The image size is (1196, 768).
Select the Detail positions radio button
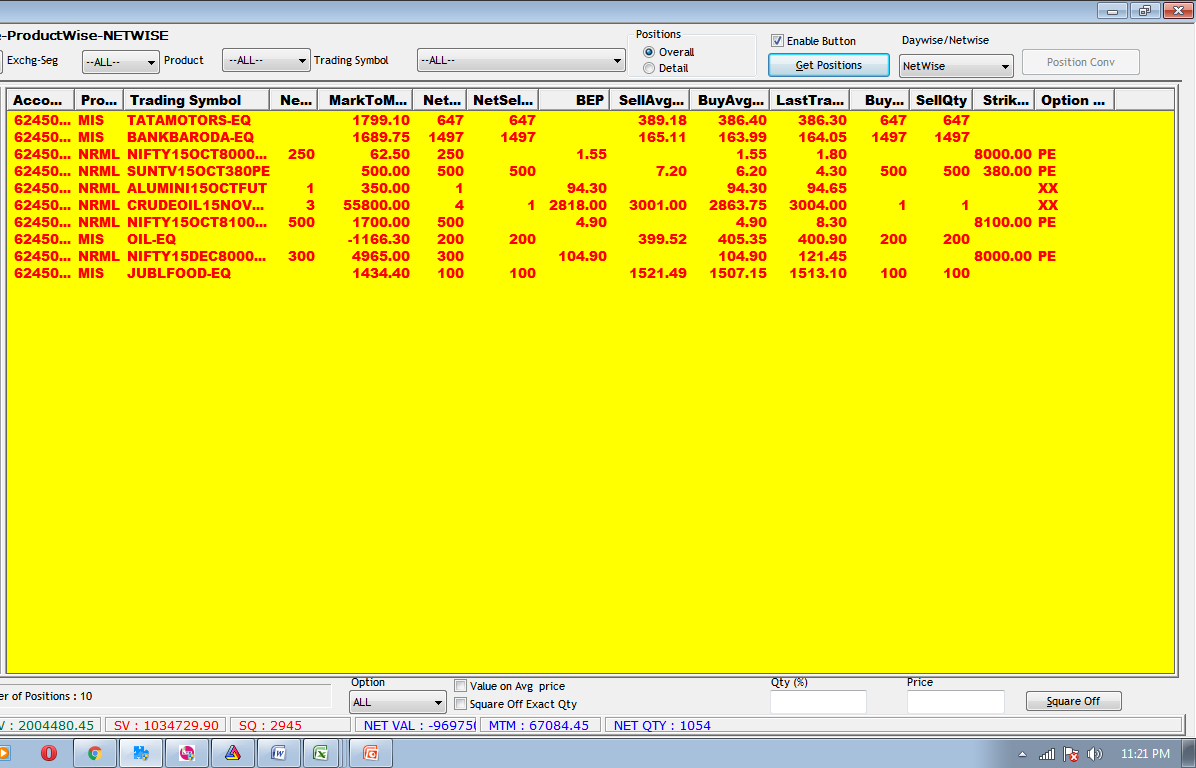click(x=649, y=68)
